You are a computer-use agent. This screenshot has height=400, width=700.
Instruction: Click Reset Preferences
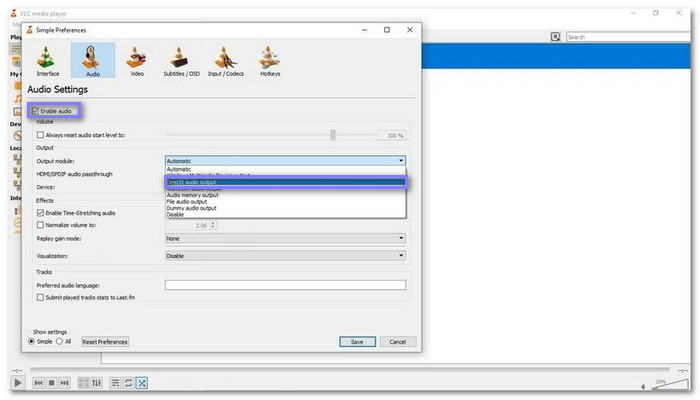coord(105,342)
